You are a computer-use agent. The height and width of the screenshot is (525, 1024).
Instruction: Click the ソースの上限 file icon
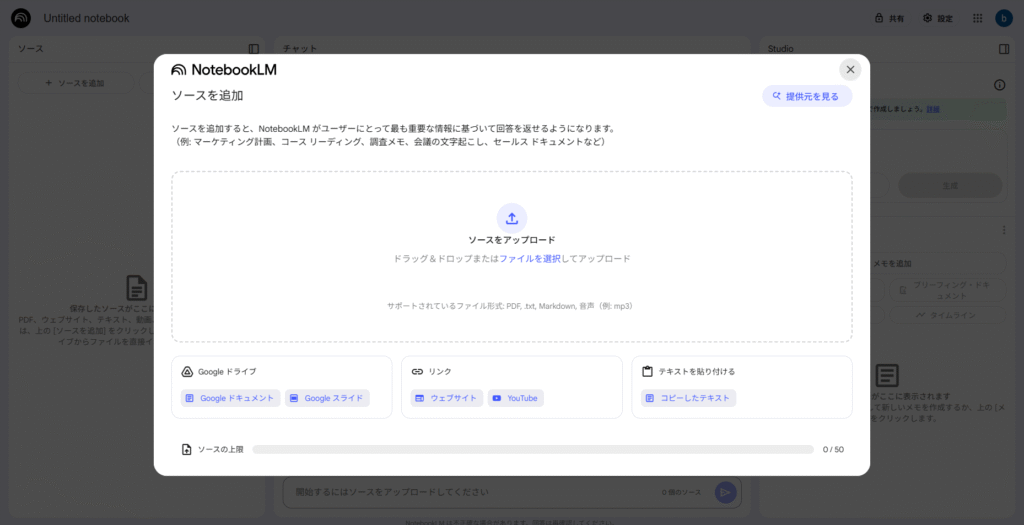point(186,449)
